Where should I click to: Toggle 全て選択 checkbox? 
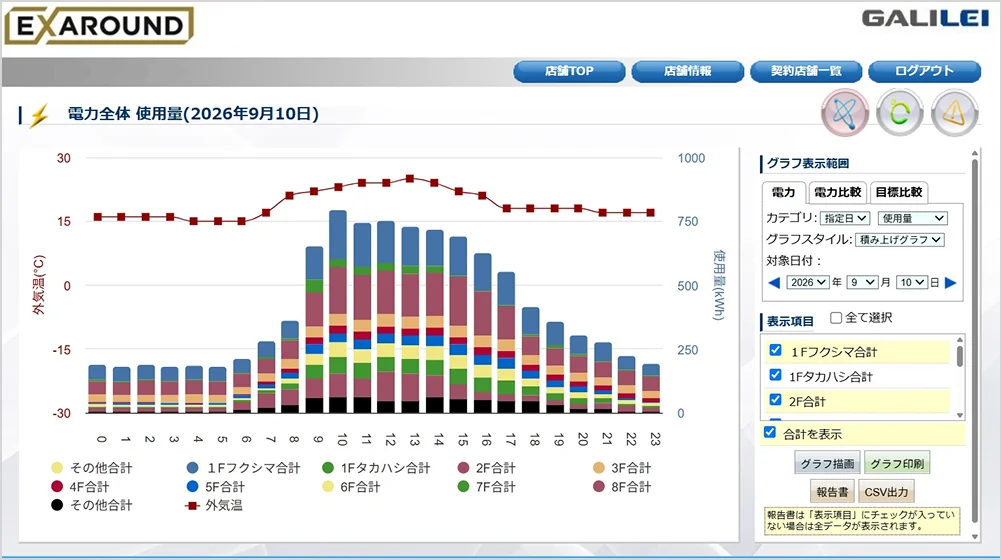tap(835, 318)
